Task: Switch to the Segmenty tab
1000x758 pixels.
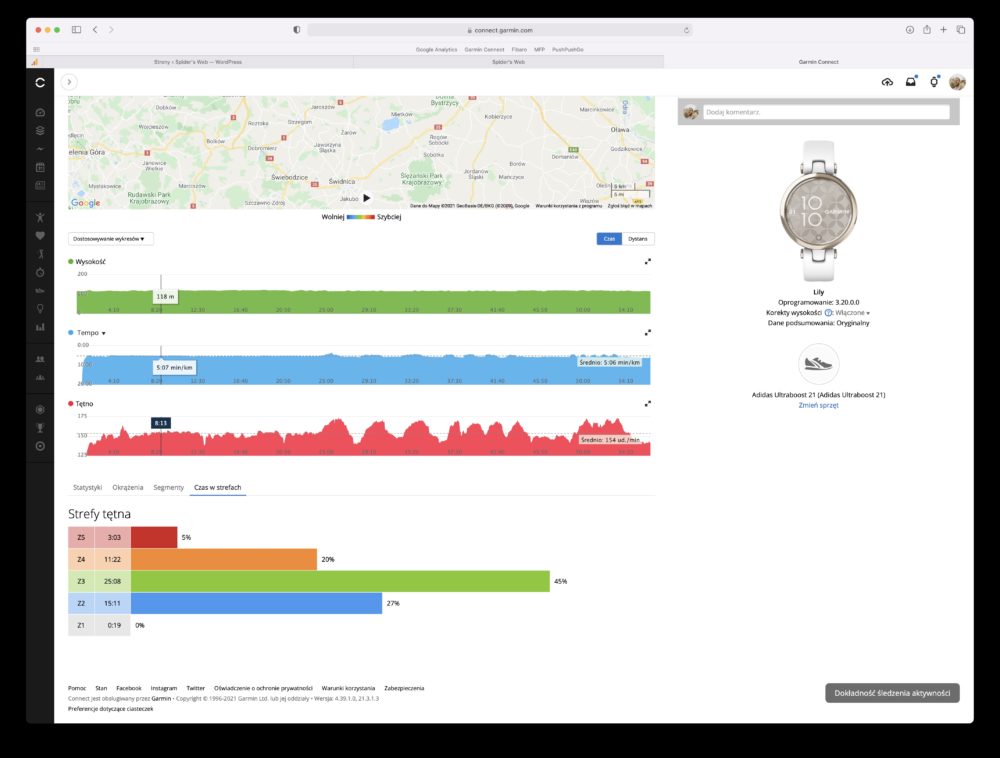Action: pyautogui.click(x=168, y=488)
